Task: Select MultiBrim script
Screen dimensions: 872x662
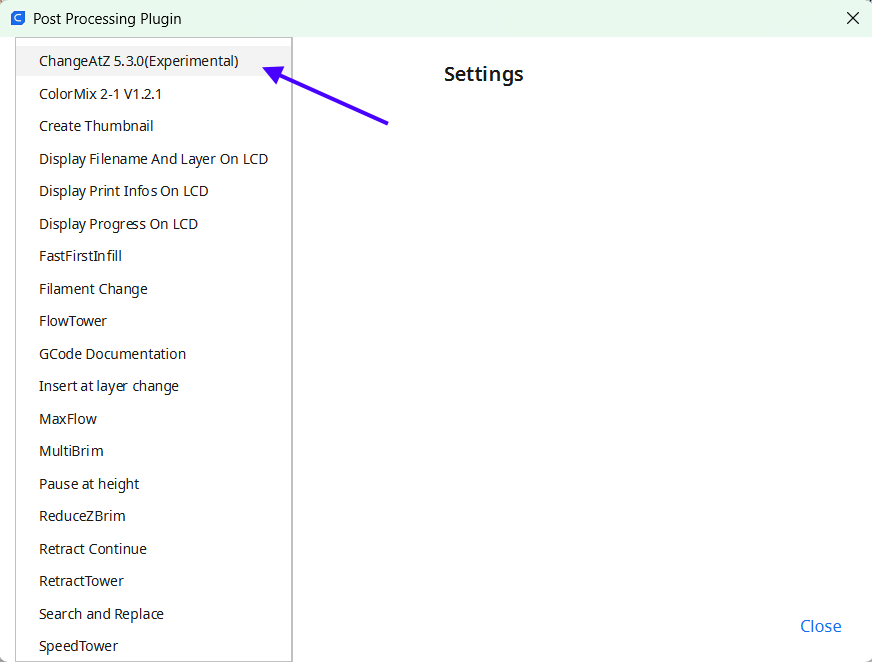Action: pyautogui.click(x=153, y=451)
